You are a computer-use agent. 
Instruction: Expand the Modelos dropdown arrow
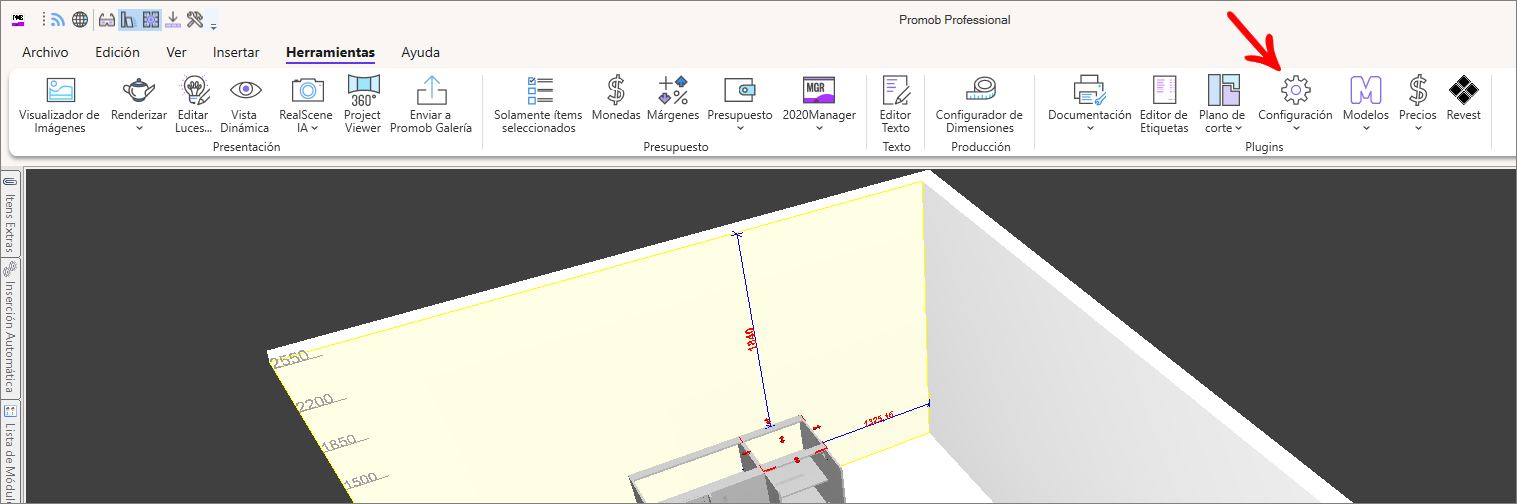[x=1366, y=128]
